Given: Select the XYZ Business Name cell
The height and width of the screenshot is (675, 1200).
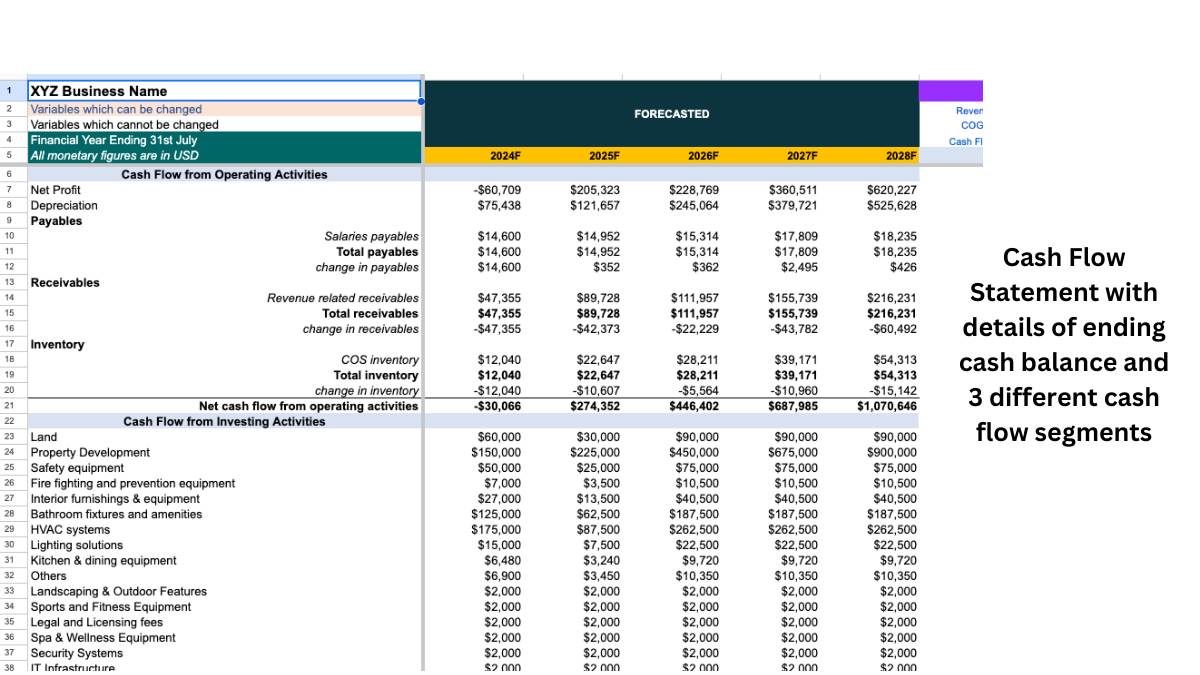Looking at the screenshot, I should pyautogui.click(x=225, y=91).
